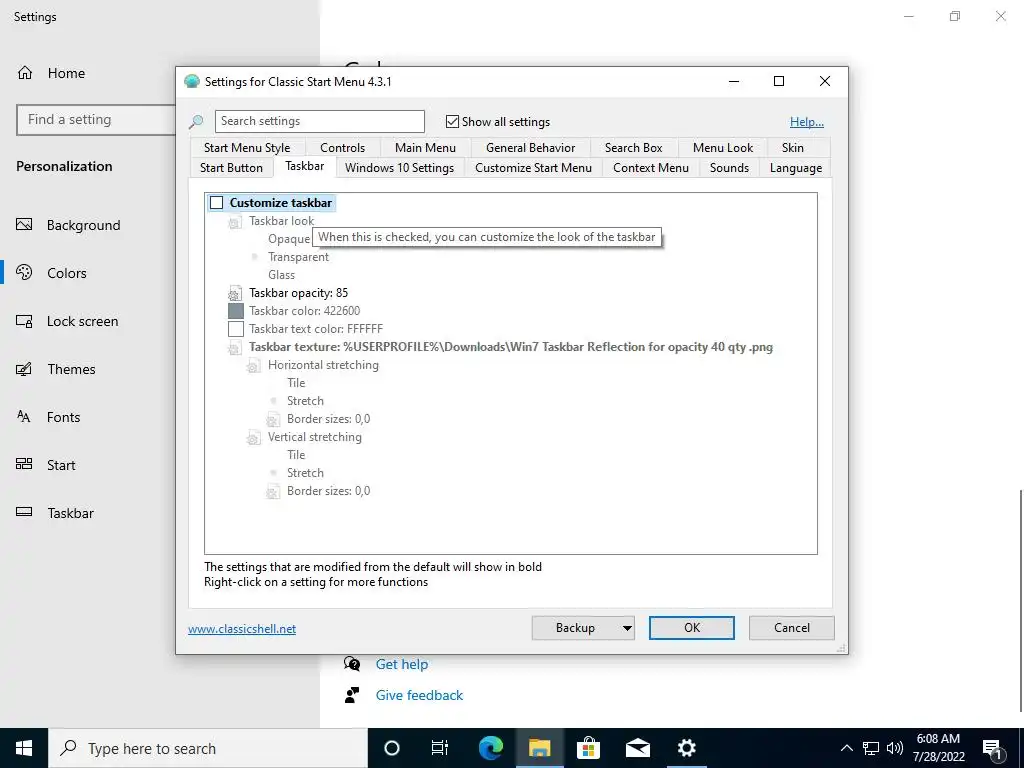Switch to the Main Menu tab

pos(425,148)
